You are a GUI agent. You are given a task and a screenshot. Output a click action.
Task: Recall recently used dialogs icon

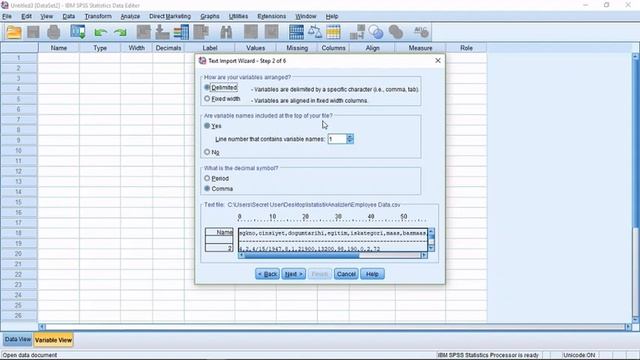tap(78, 32)
